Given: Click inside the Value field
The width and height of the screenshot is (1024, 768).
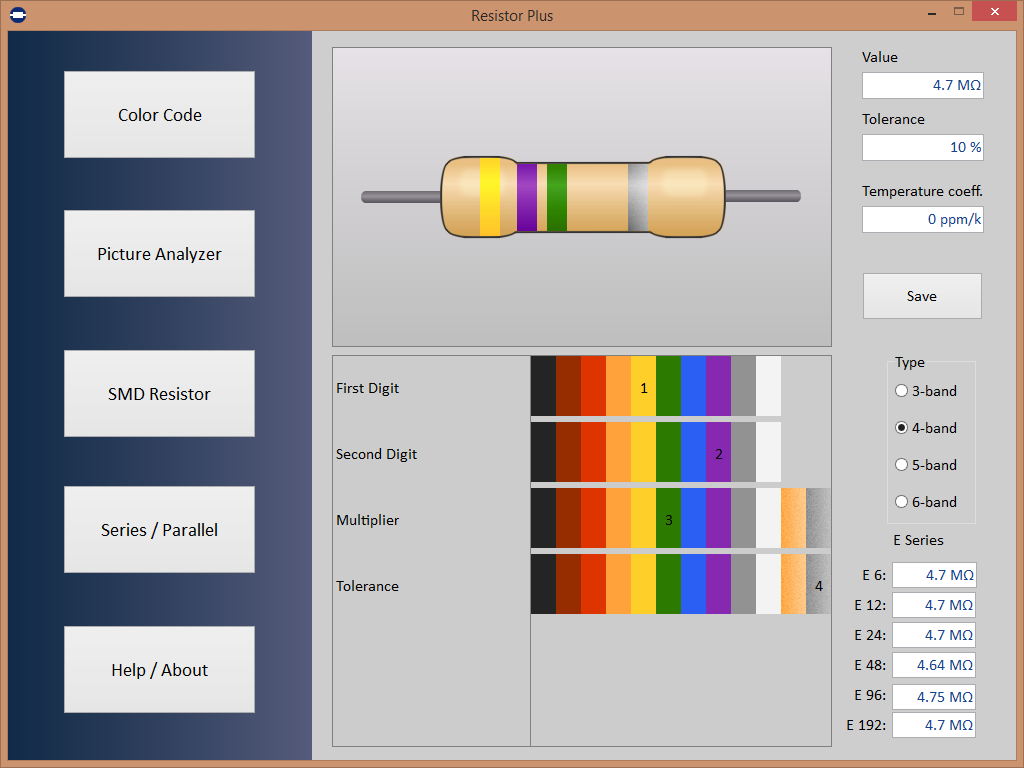Looking at the screenshot, I should pos(921,85).
